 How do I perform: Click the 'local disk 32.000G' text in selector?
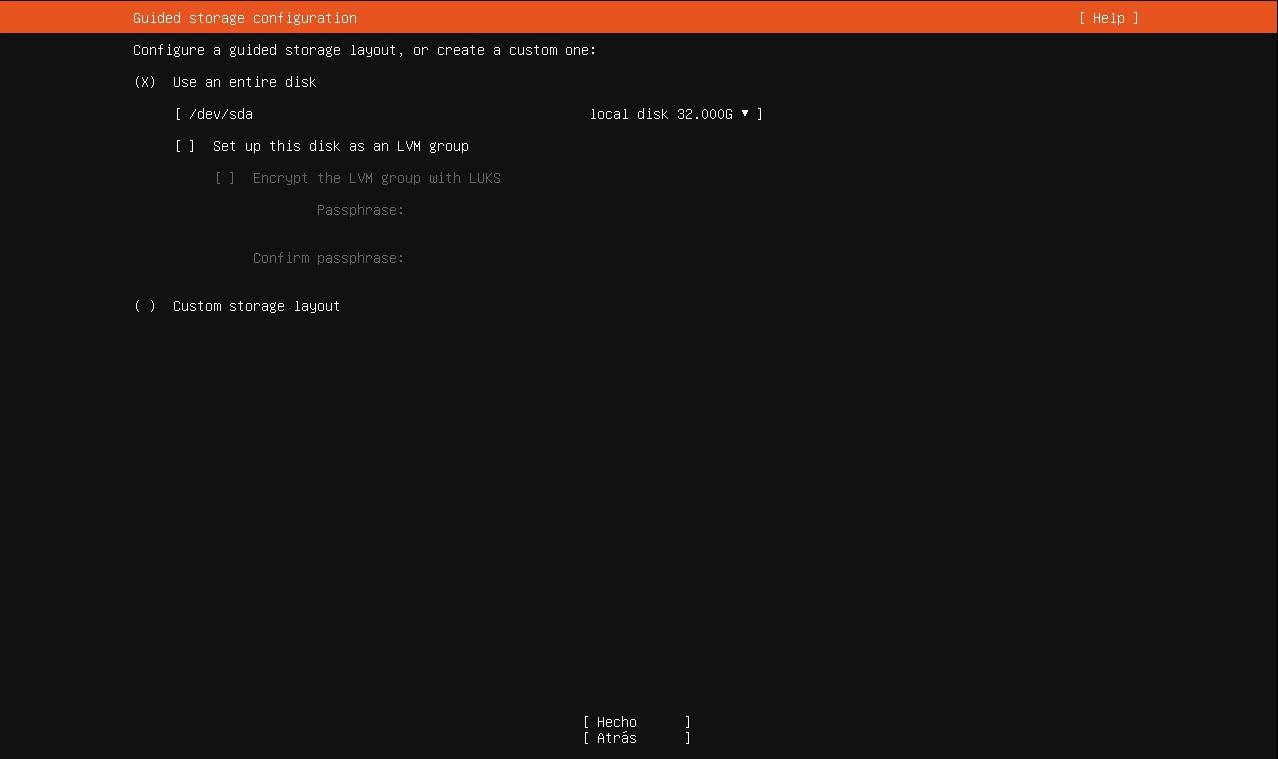tap(660, 114)
